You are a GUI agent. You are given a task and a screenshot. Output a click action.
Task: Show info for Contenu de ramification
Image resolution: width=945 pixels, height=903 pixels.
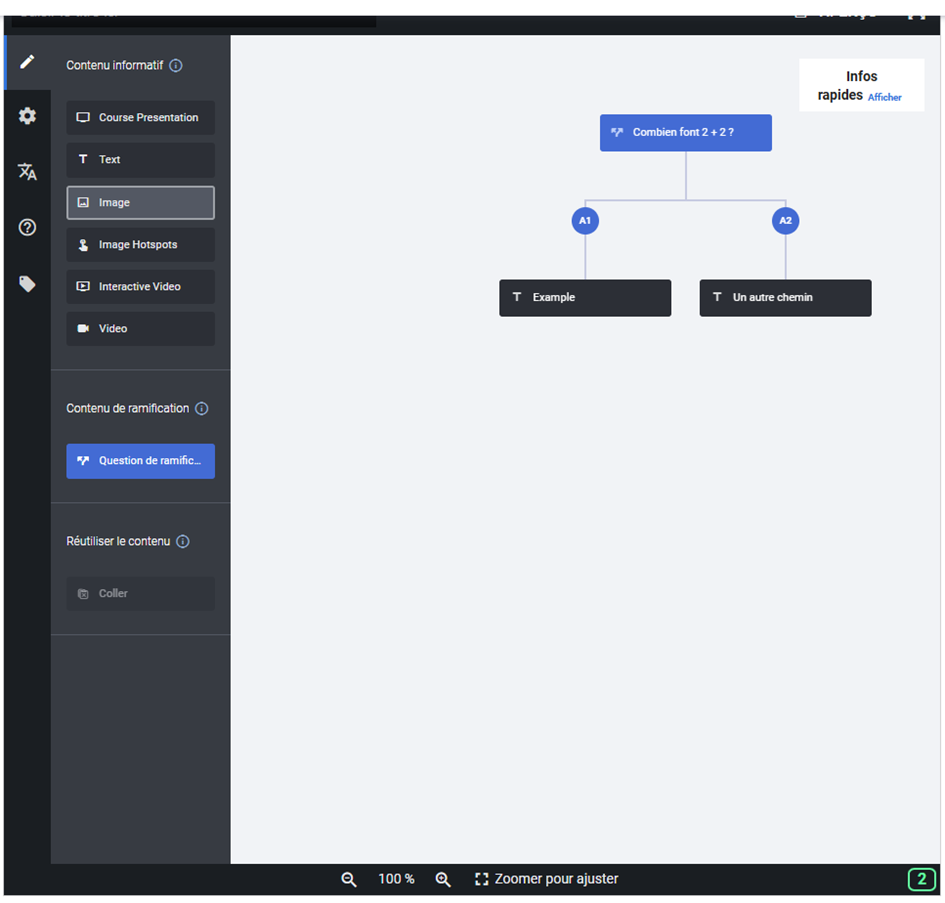coord(202,409)
